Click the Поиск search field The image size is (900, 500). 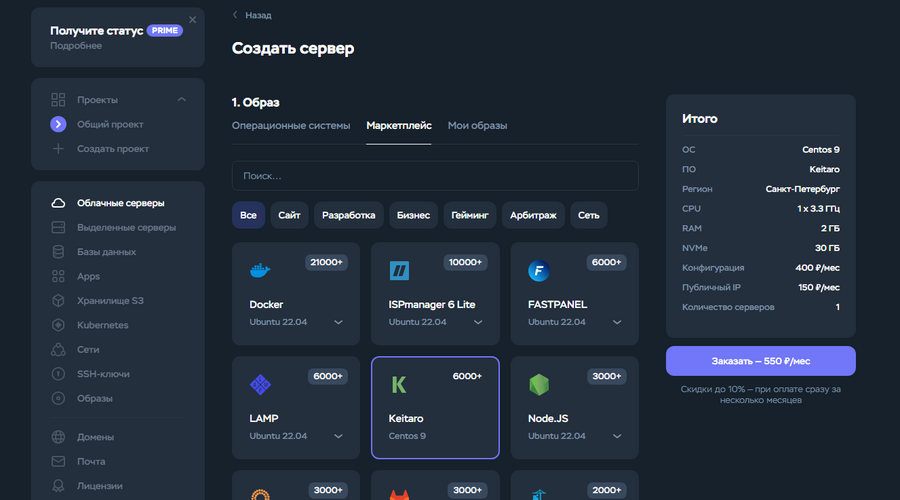pyautogui.click(x=435, y=176)
